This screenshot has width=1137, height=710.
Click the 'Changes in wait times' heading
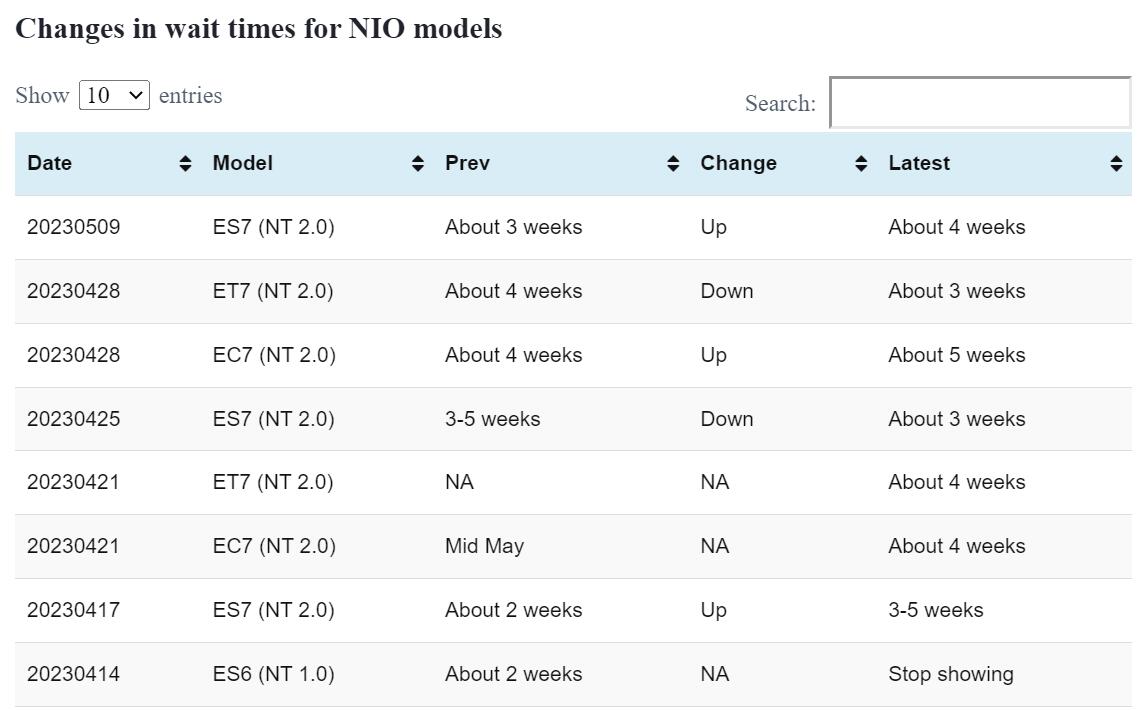tap(258, 29)
